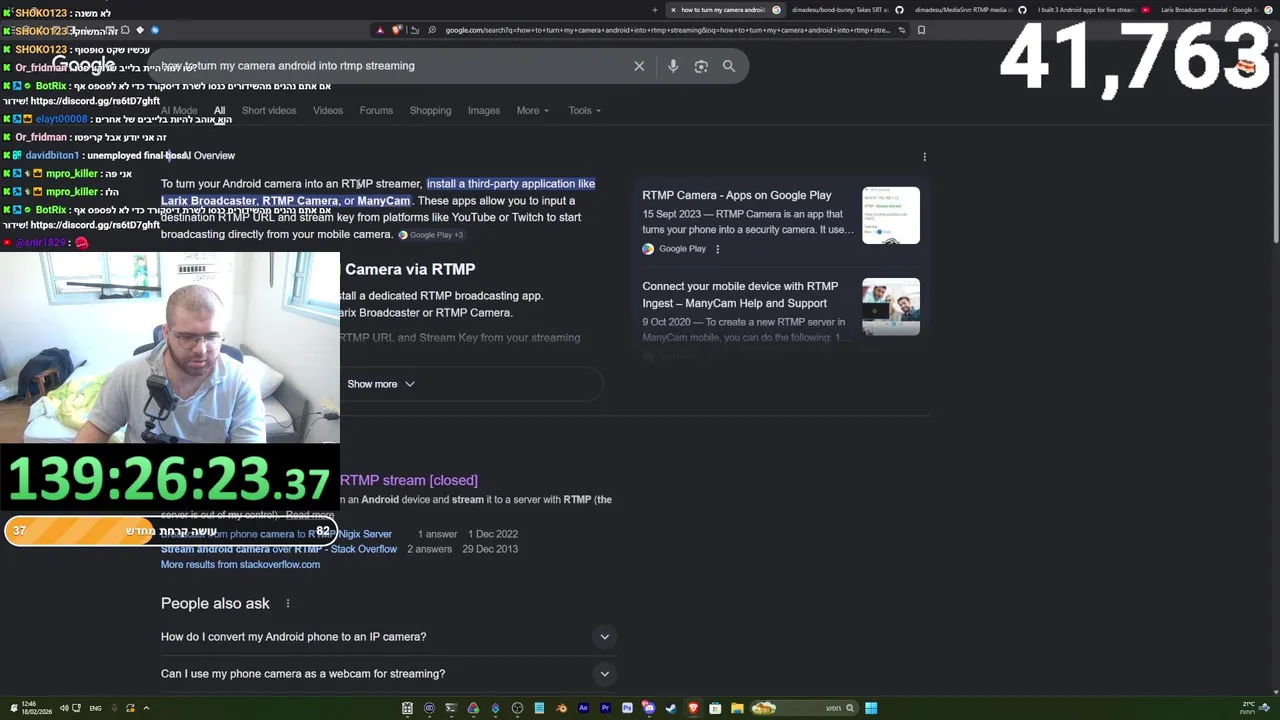Viewport: 1280px width, 720px height.
Task: Switch to Brave browser in taskbar
Action: coord(693,708)
